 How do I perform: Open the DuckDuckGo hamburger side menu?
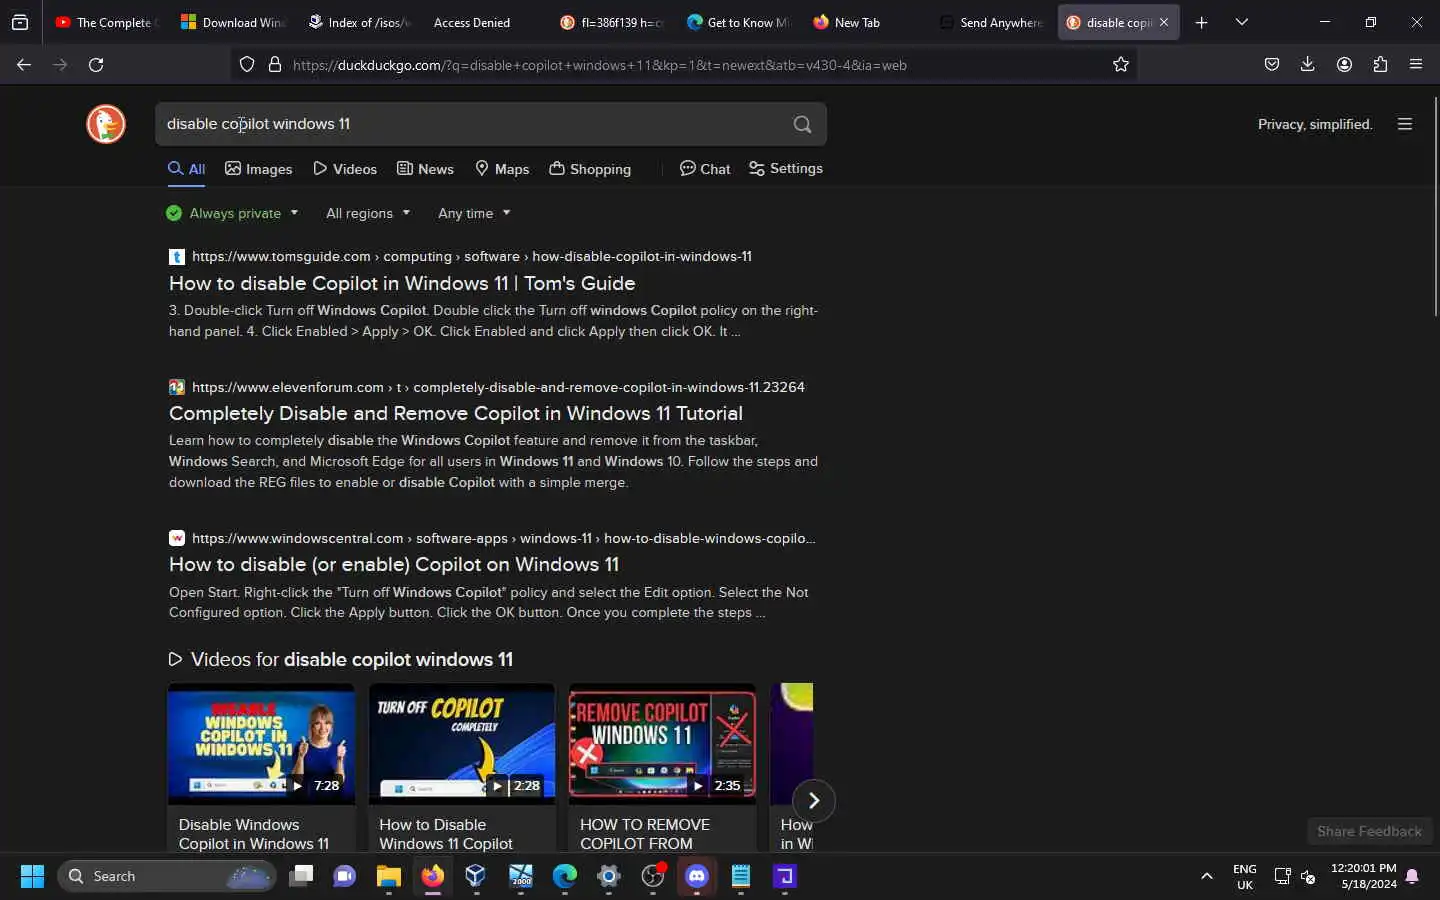coord(1405,124)
